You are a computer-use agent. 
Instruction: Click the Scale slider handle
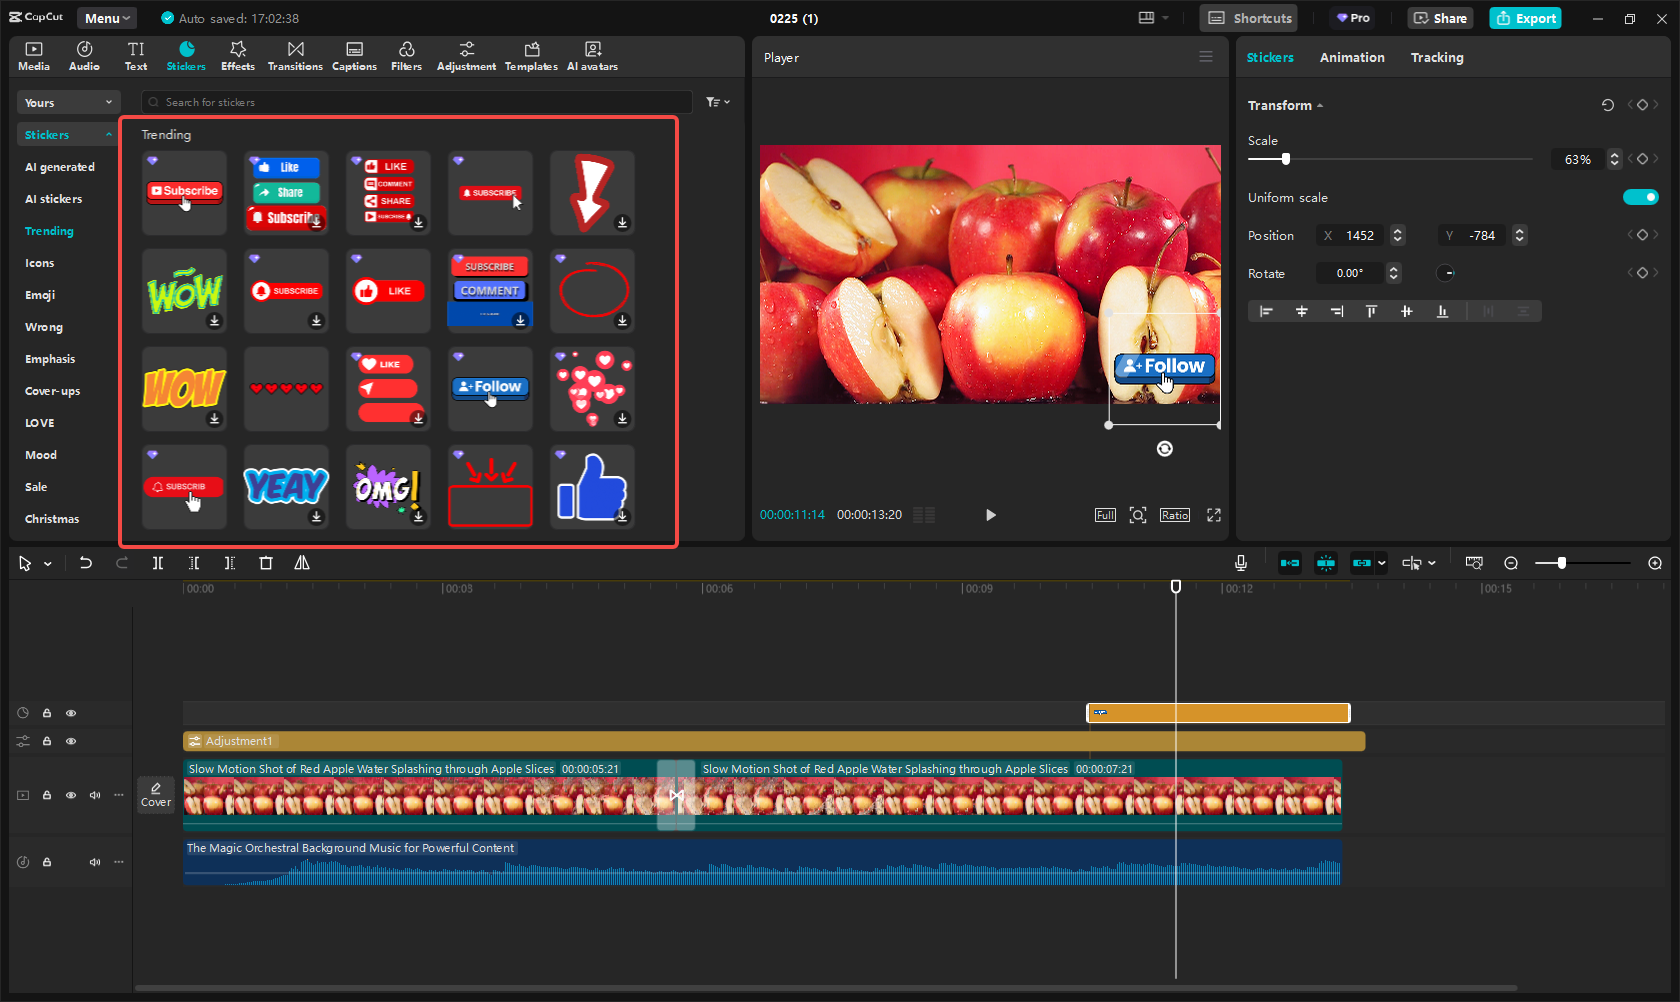[x=1286, y=159]
